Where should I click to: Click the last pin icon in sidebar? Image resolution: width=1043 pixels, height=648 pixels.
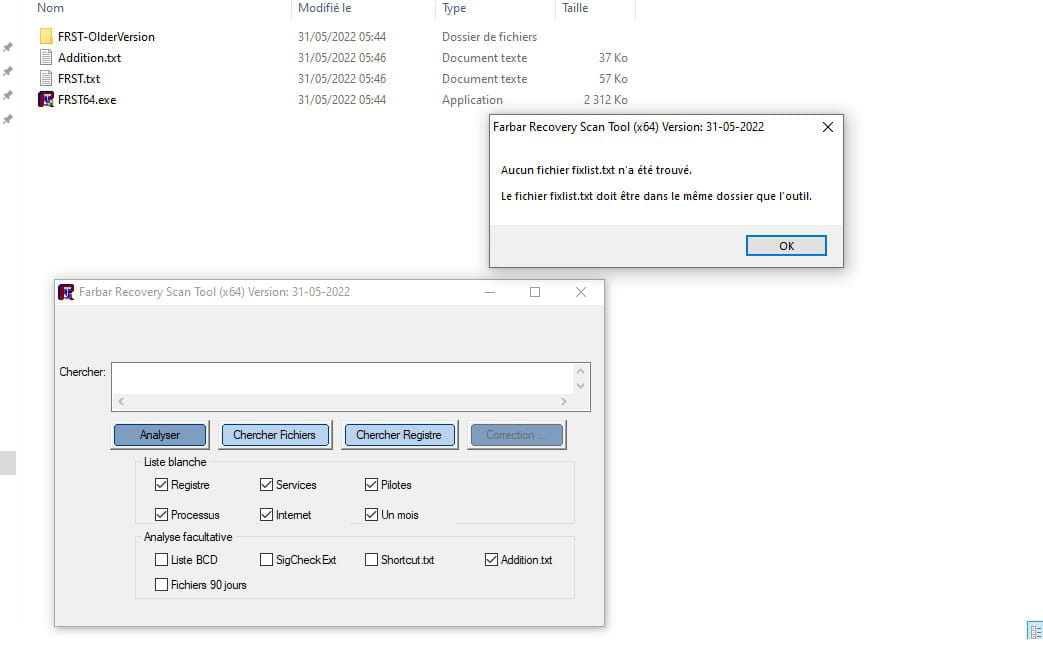[8, 119]
